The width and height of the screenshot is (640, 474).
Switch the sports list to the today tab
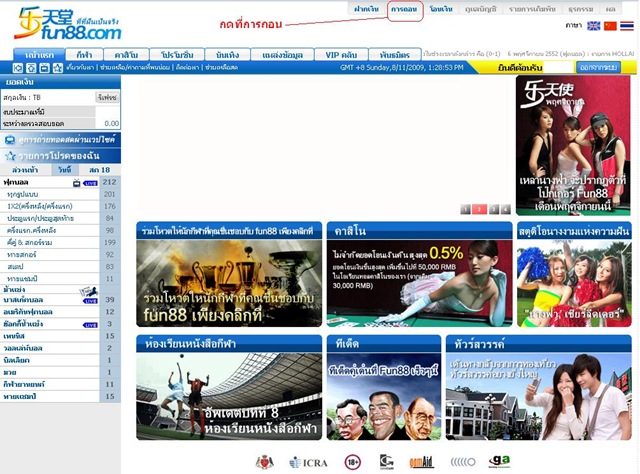64,170
